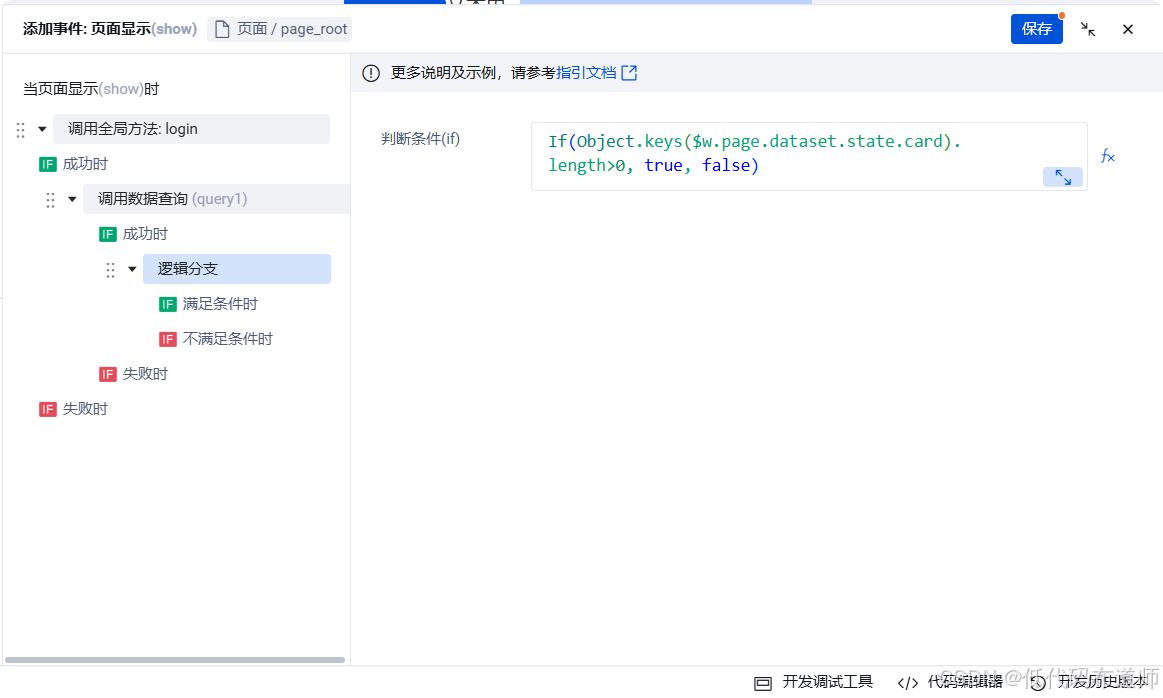Image resolution: width=1163 pixels, height=698 pixels.
Task: Close the add event dialog
Action: tap(1128, 29)
